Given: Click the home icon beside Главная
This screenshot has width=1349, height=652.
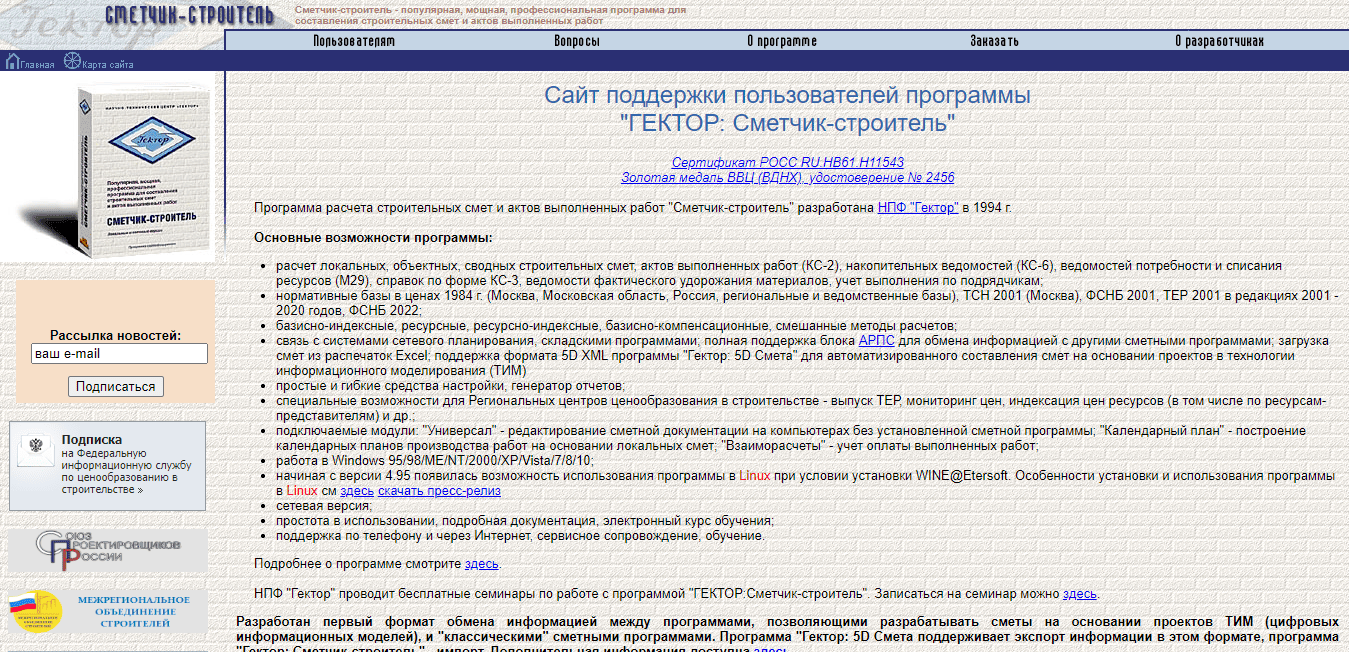Looking at the screenshot, I should click(13, 62).
